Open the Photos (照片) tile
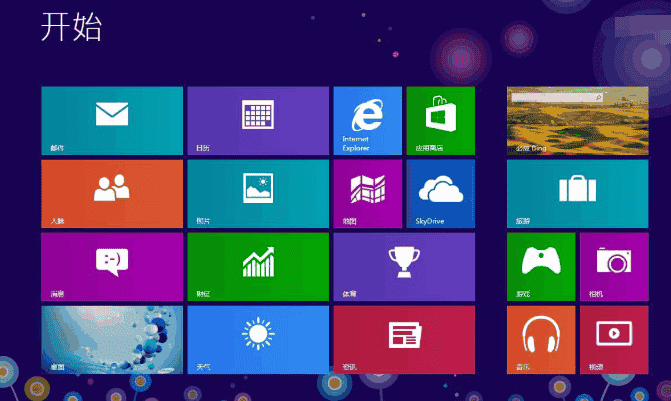The image size is (671, 401). click(258, 194)
